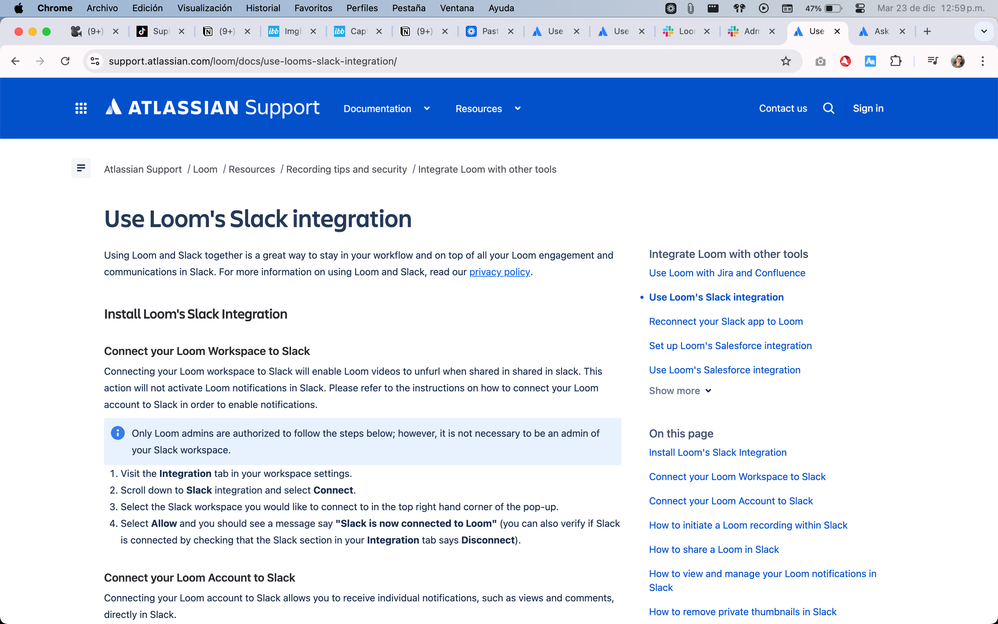This screenshot has width=998, height=624.
Task: Open Use Loom's Salesforce integration link
Action: (x=724, y=370)
